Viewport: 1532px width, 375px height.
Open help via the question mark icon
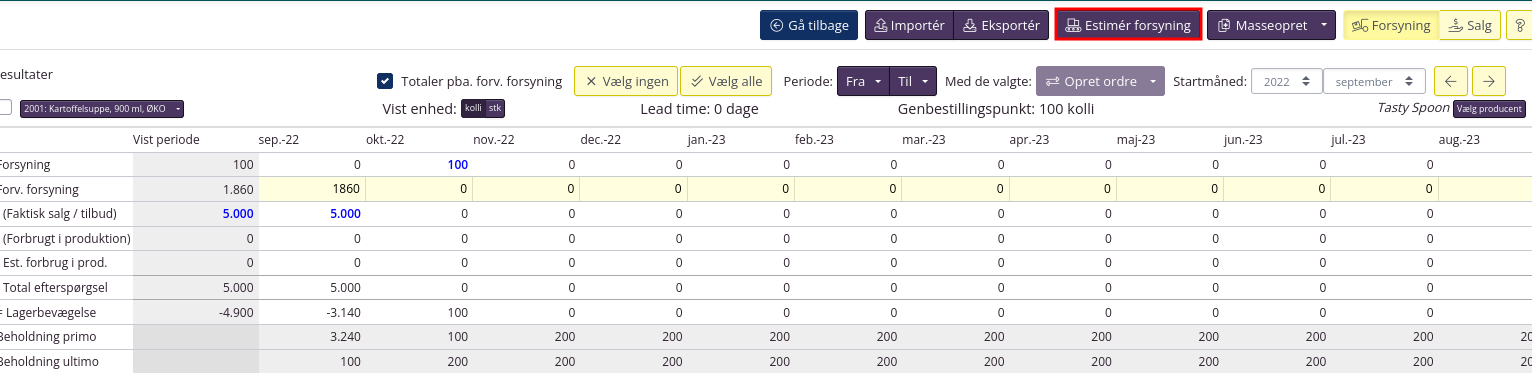click(x=1520, y=25)
